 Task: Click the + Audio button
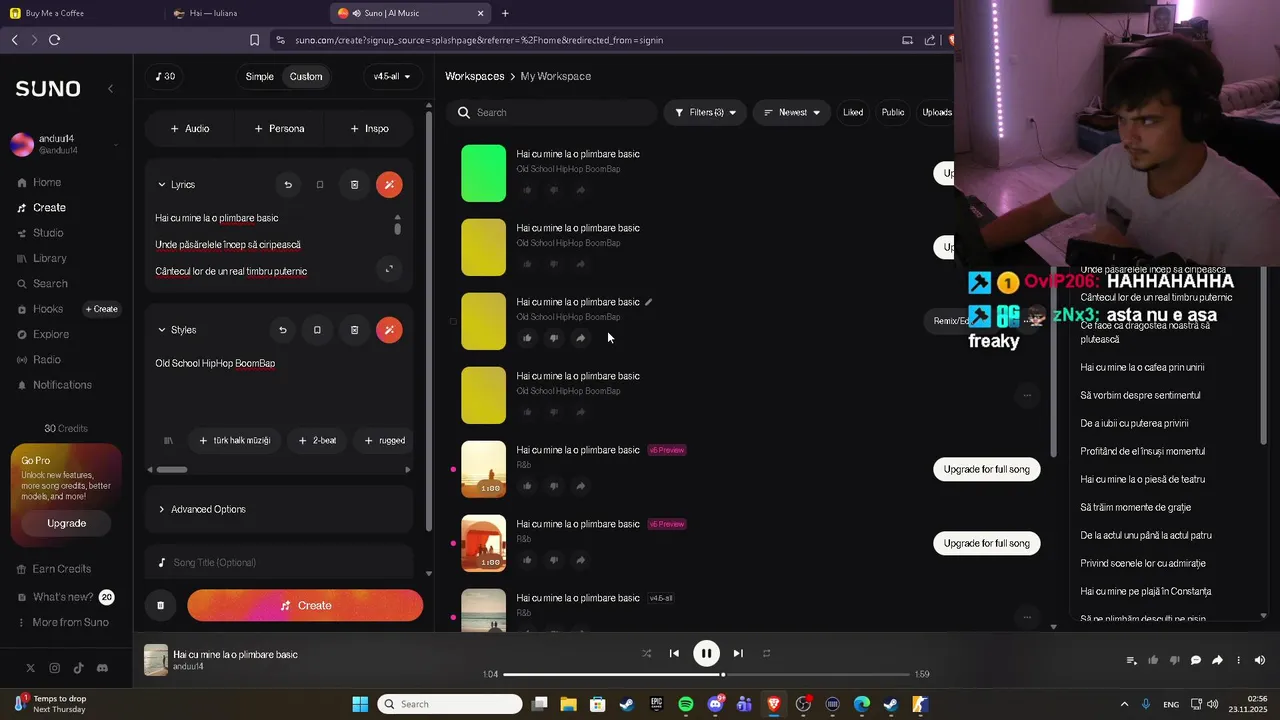coord(190,129)
